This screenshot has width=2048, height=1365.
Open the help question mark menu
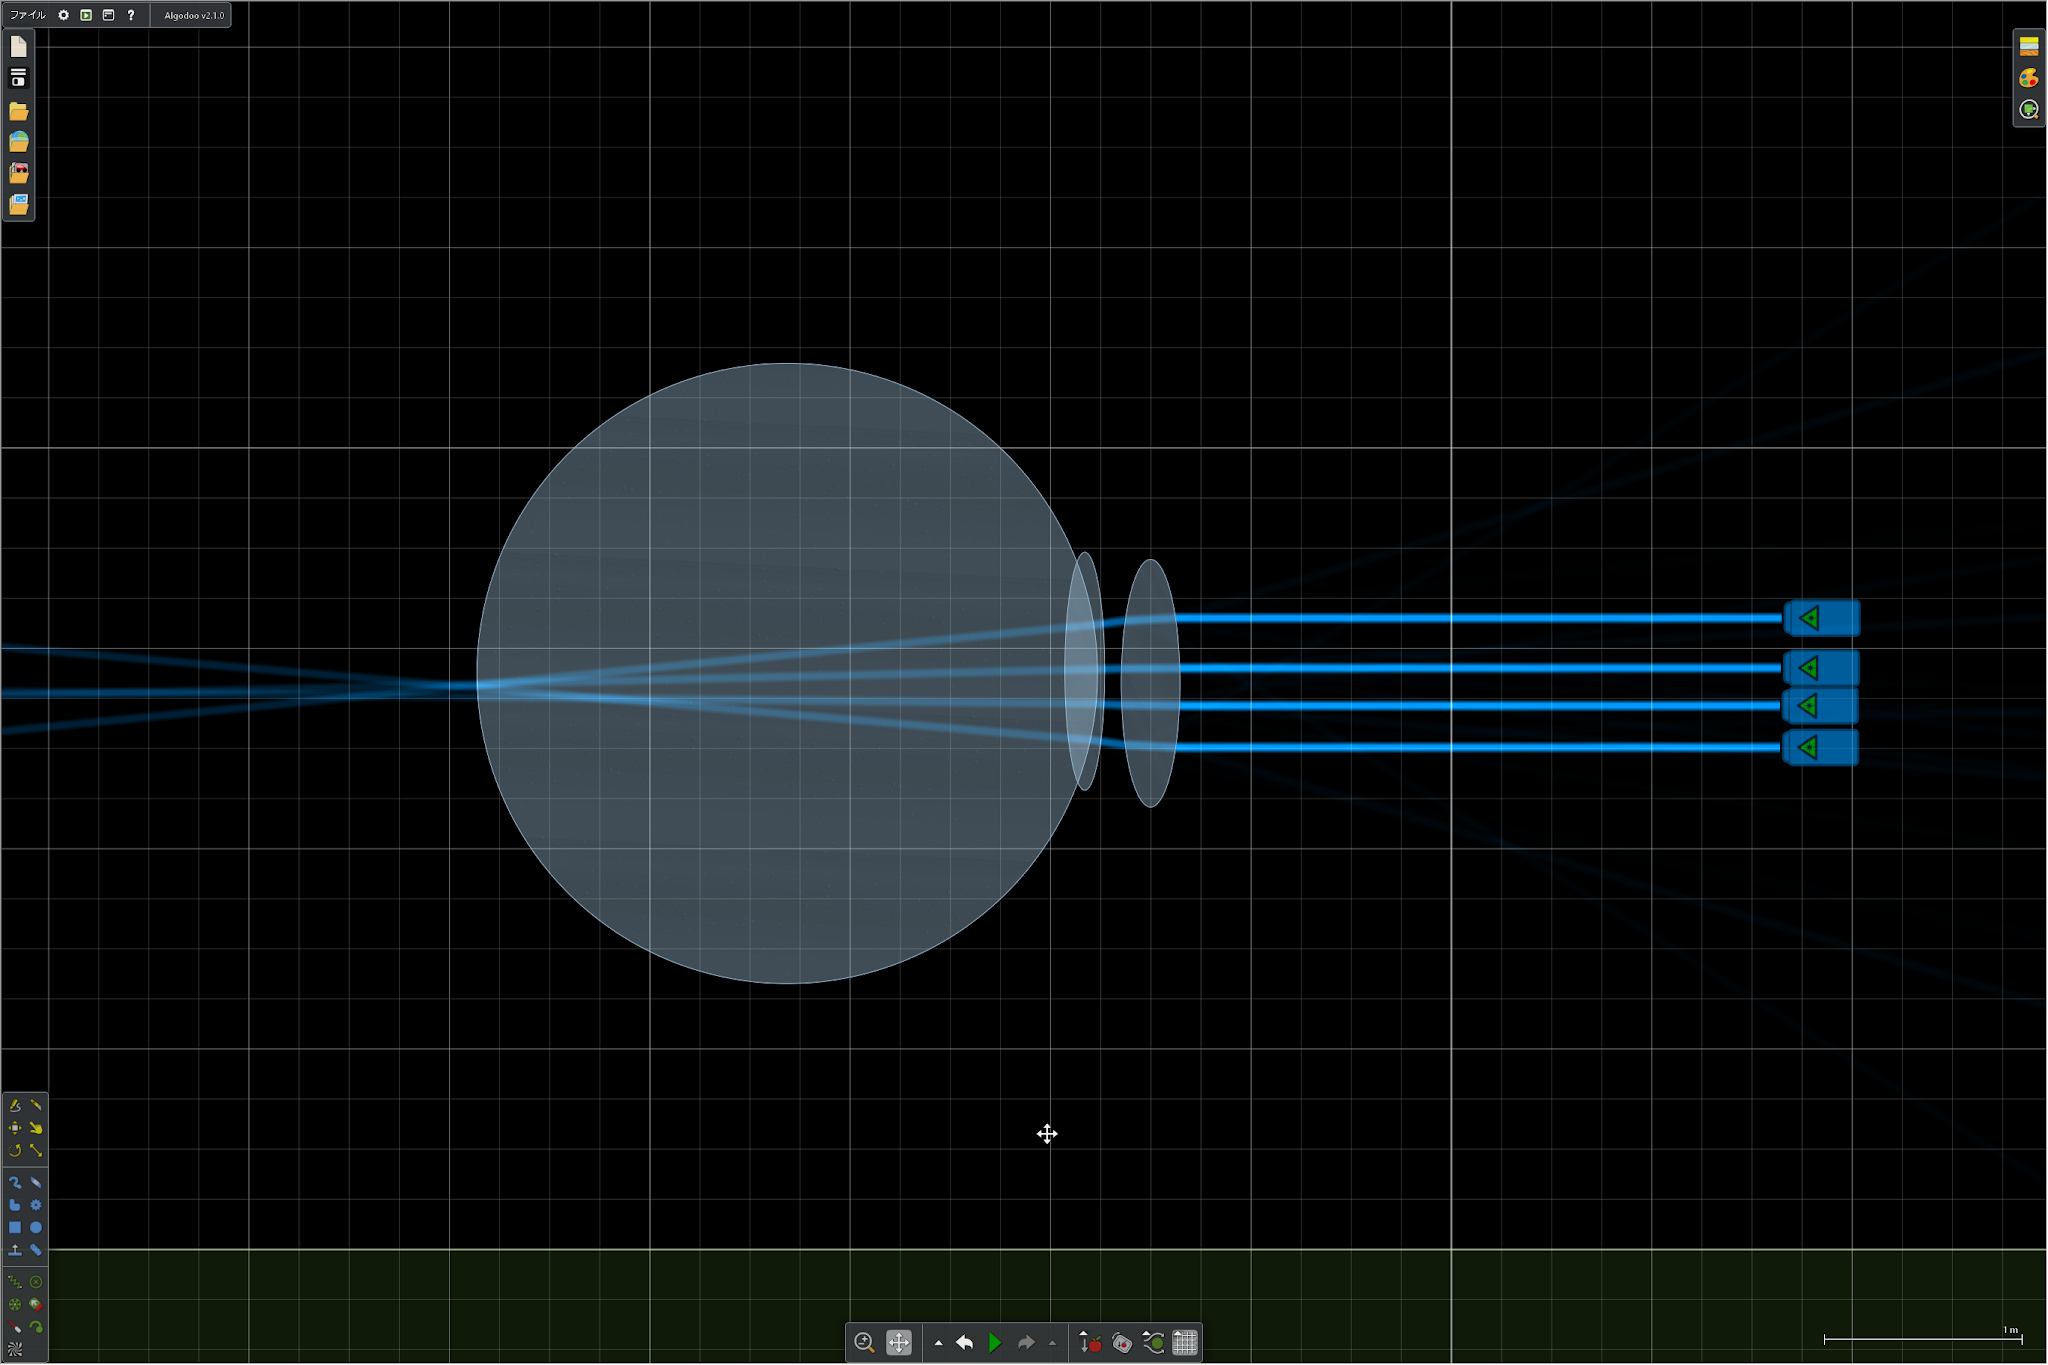pos(131,15)
